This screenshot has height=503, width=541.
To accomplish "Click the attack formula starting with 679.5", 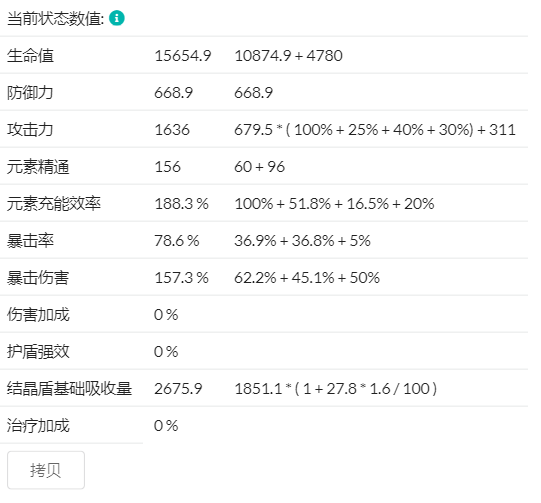I will [x=375, y=130].
